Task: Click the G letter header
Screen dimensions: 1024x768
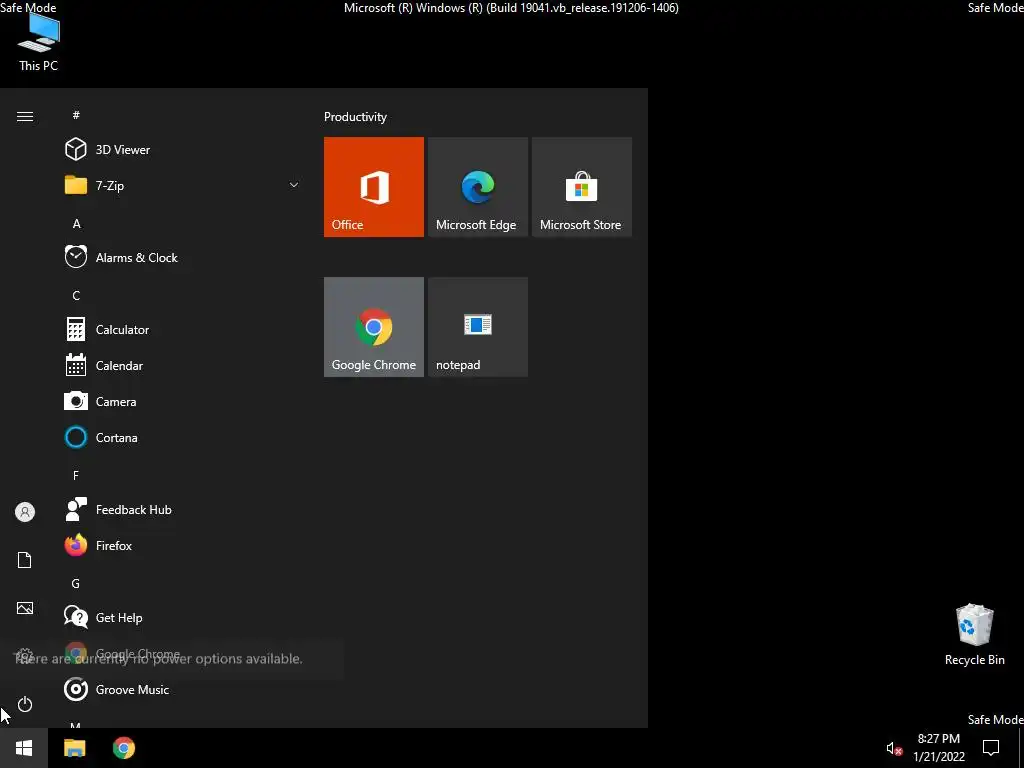Action: point(76,583)
